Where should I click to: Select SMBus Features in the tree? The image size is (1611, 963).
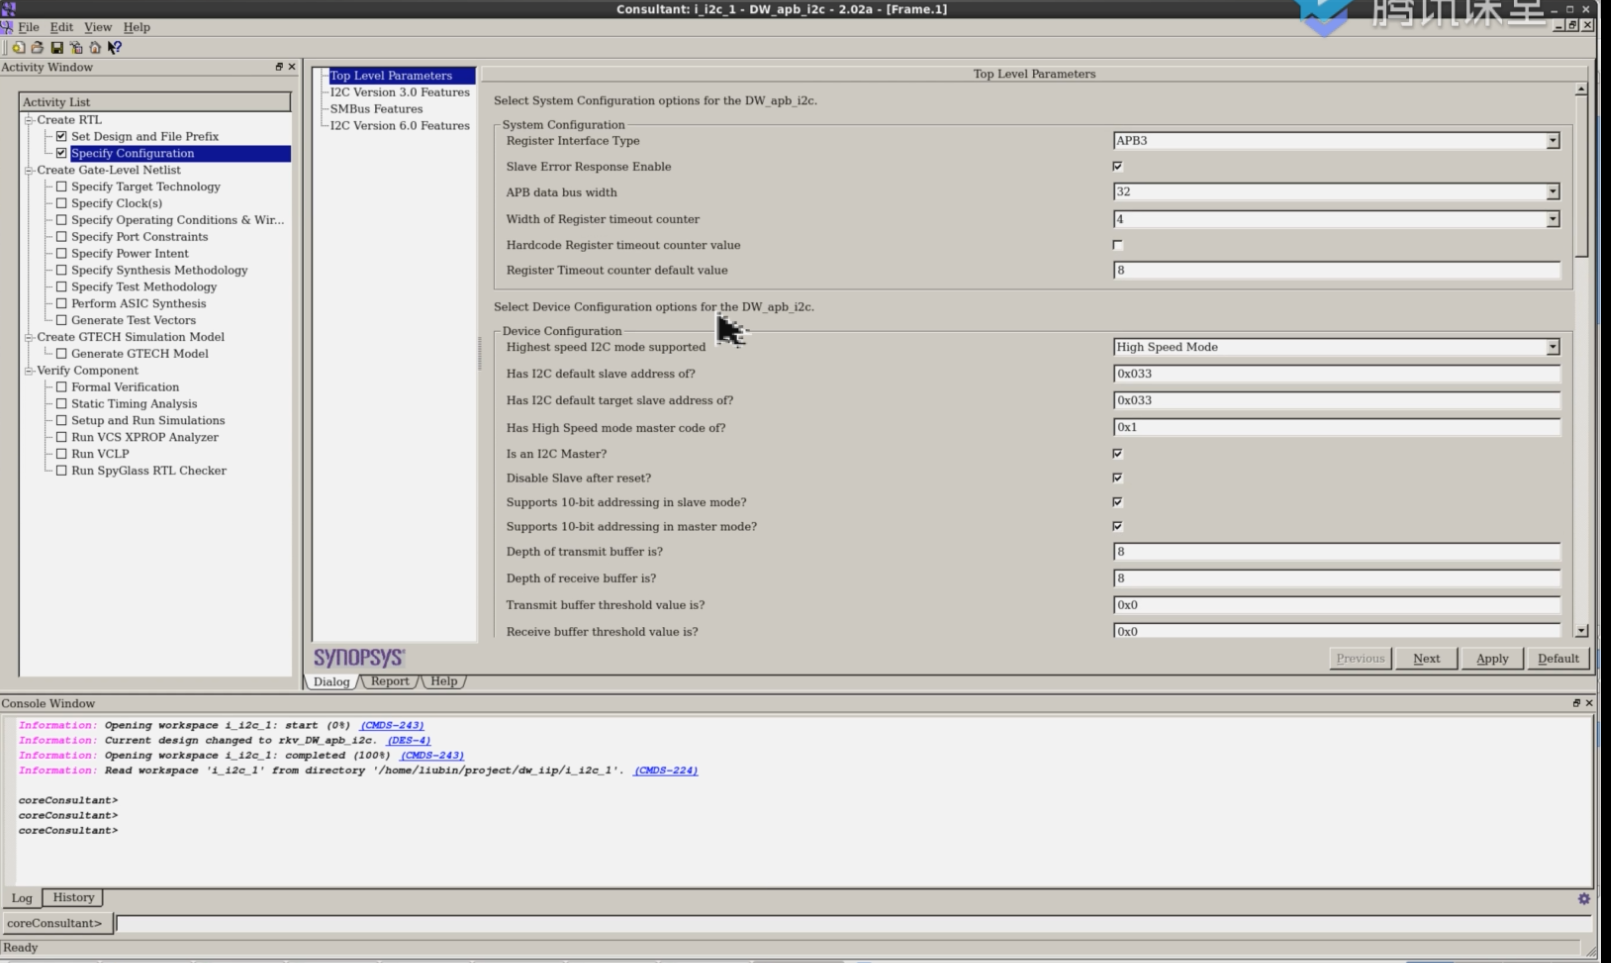coord(377,109)
